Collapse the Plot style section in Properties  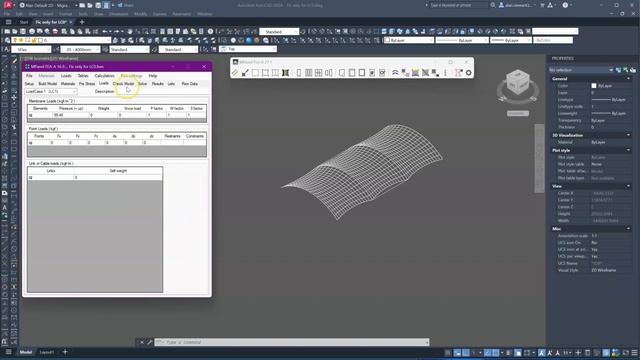pyautogui.click(x=628, y=150)
